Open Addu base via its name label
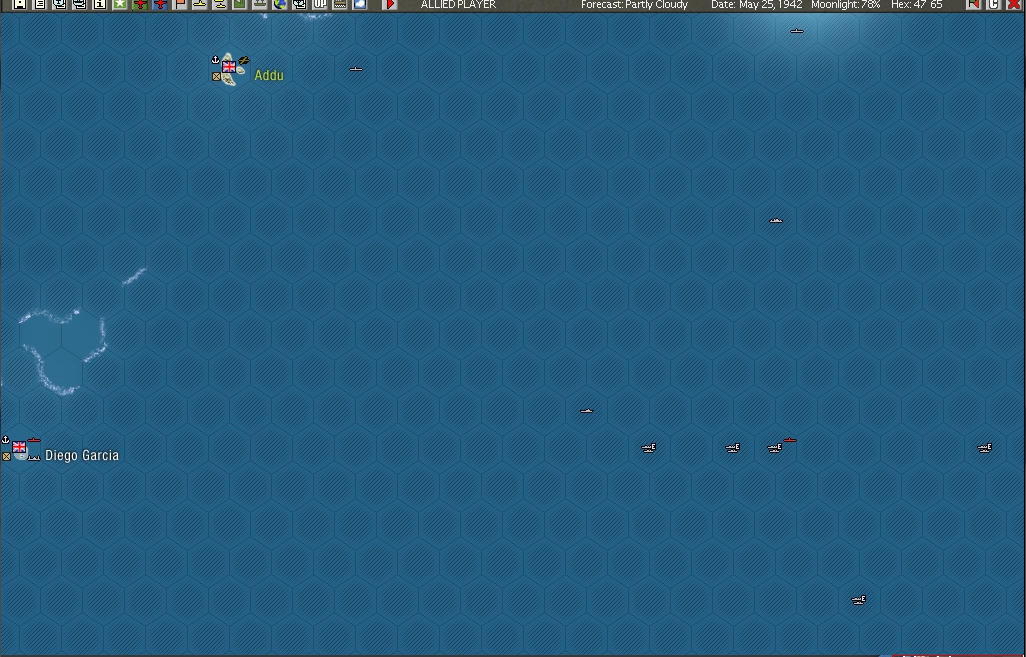 [268, 74]
